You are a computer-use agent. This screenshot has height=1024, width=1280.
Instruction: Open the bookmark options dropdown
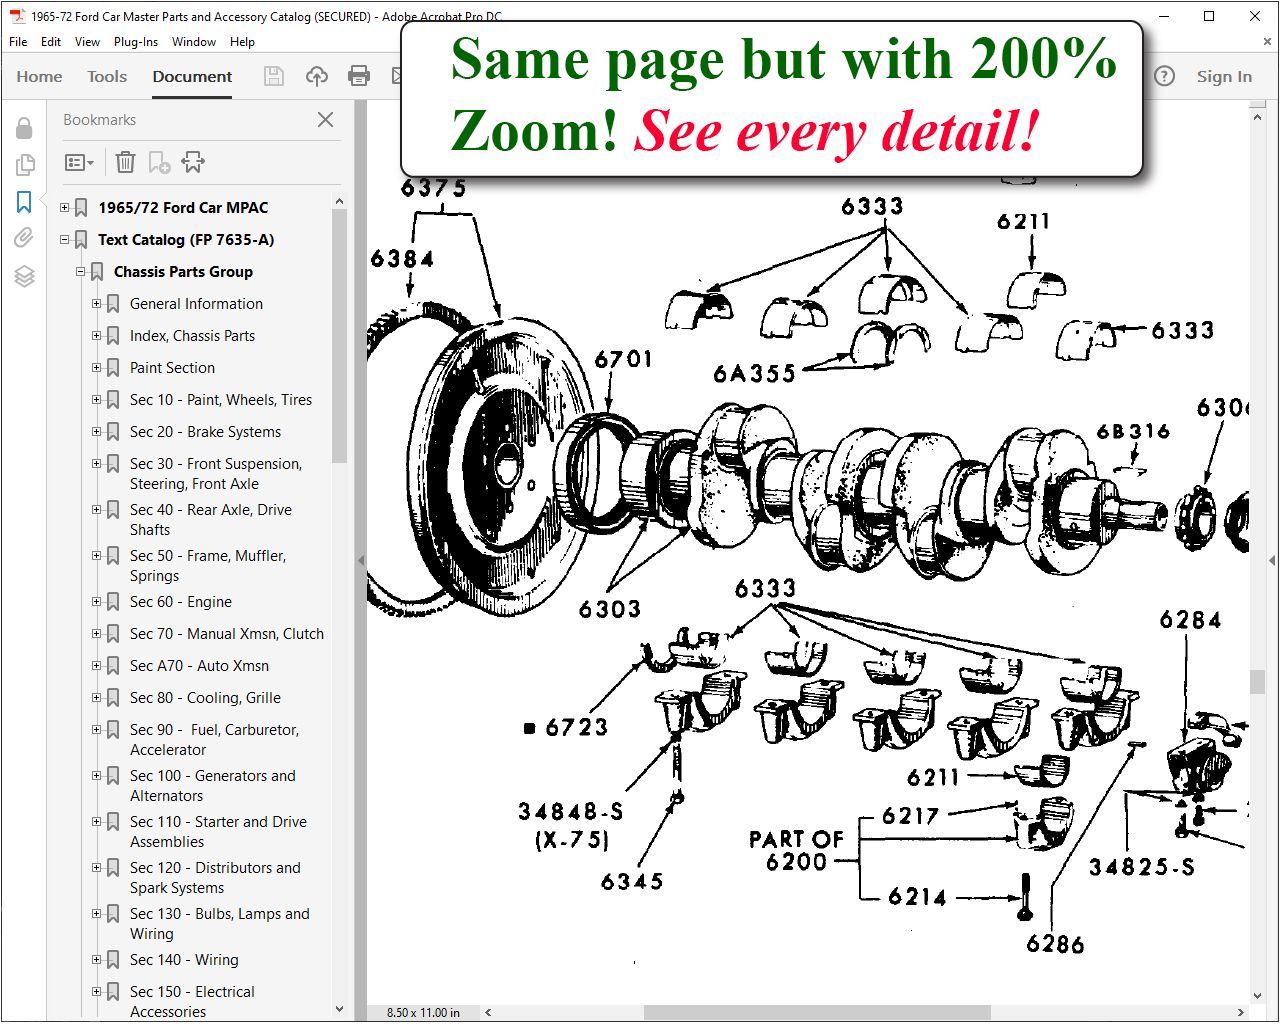[x=79, y=162]
